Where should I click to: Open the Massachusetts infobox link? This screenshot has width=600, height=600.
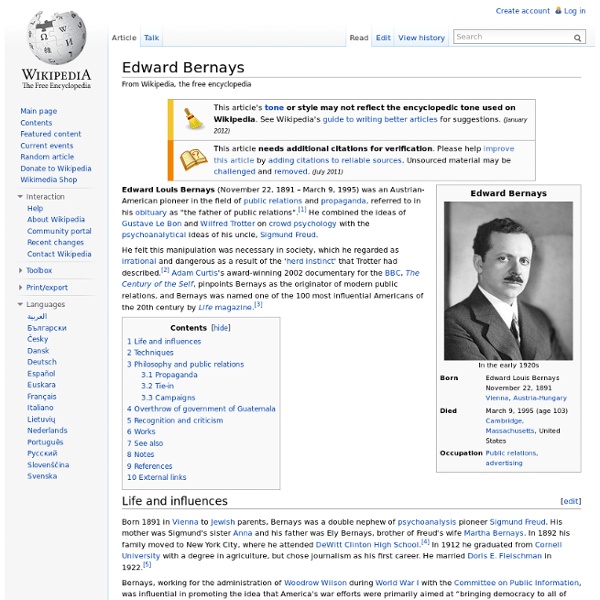pos(509,431)
